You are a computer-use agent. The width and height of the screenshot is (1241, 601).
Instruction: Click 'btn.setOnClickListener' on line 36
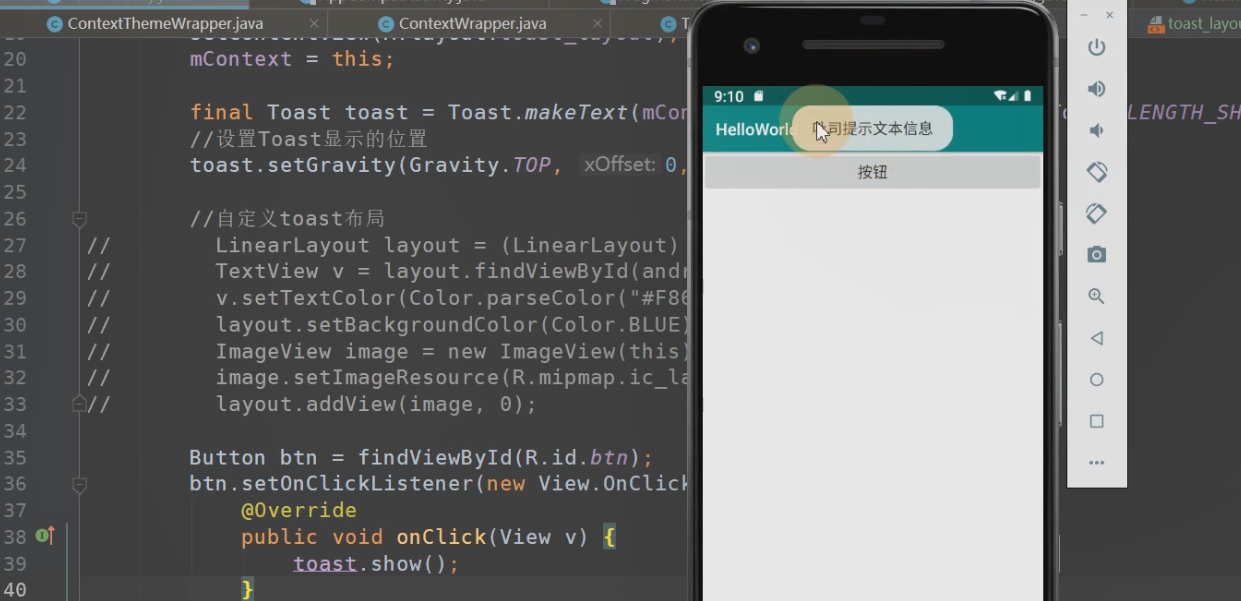(331, 484)
